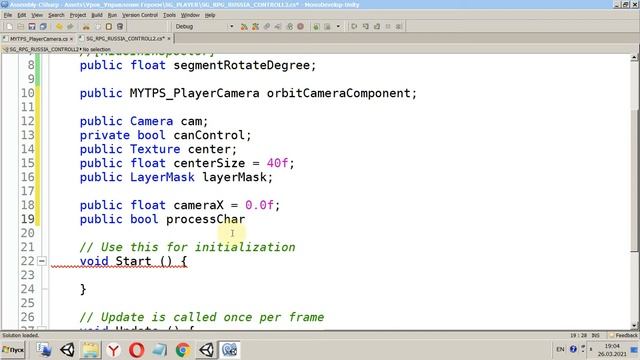Click the 'Update is called once per frame' comment
The image size is (640, 360).
[x=212, y=317]
